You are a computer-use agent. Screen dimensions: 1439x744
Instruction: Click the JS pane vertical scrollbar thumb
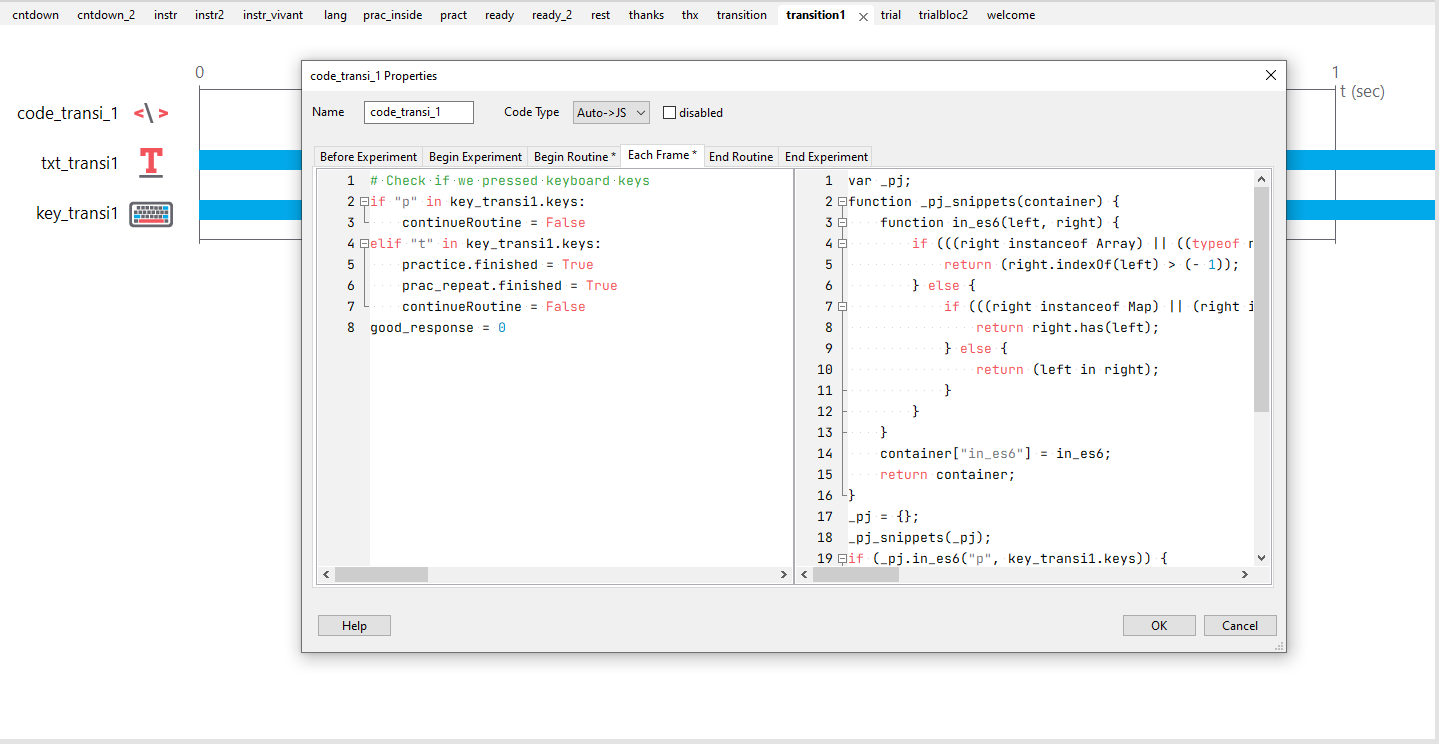point(1261,299)
